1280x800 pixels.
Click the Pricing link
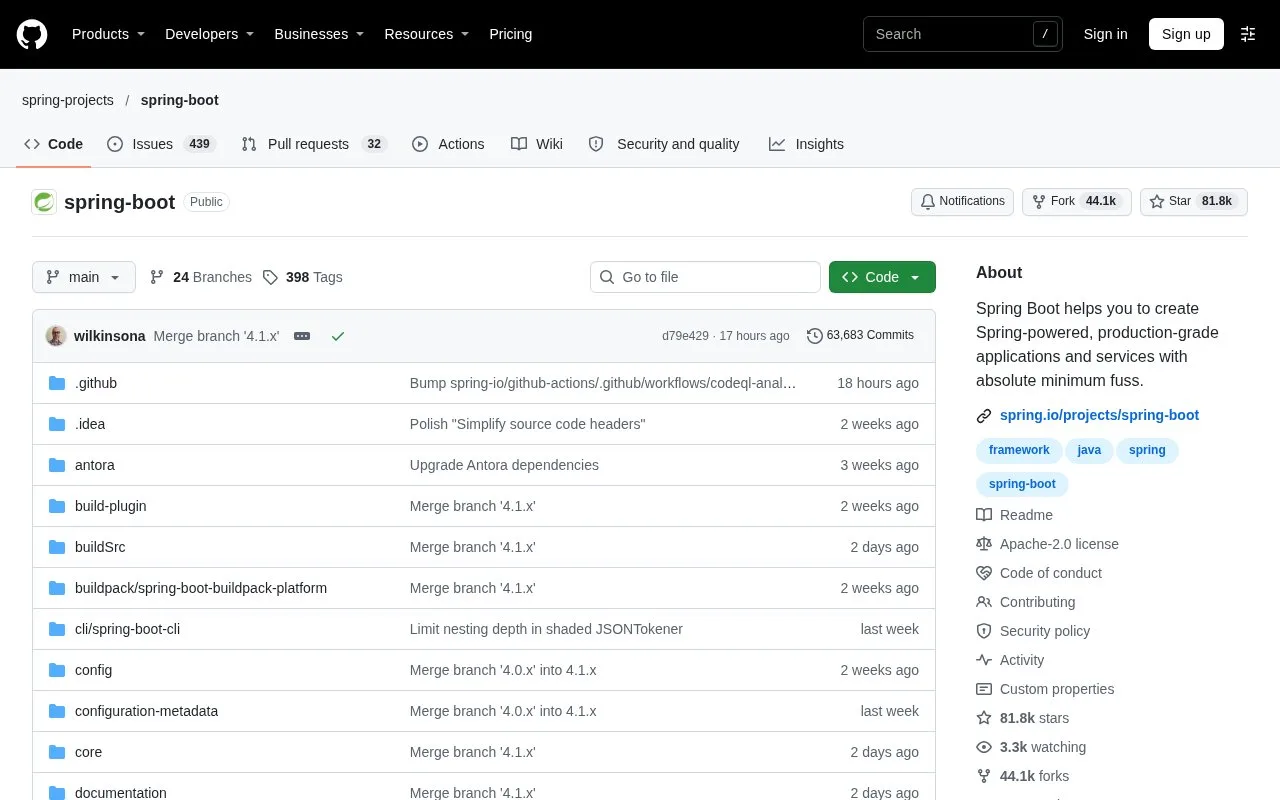[x=510, y=34]
